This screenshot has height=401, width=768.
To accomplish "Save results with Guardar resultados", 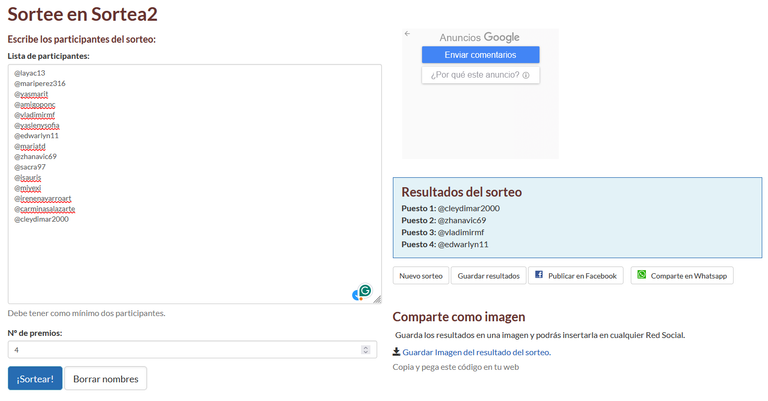I will [488, 276].
